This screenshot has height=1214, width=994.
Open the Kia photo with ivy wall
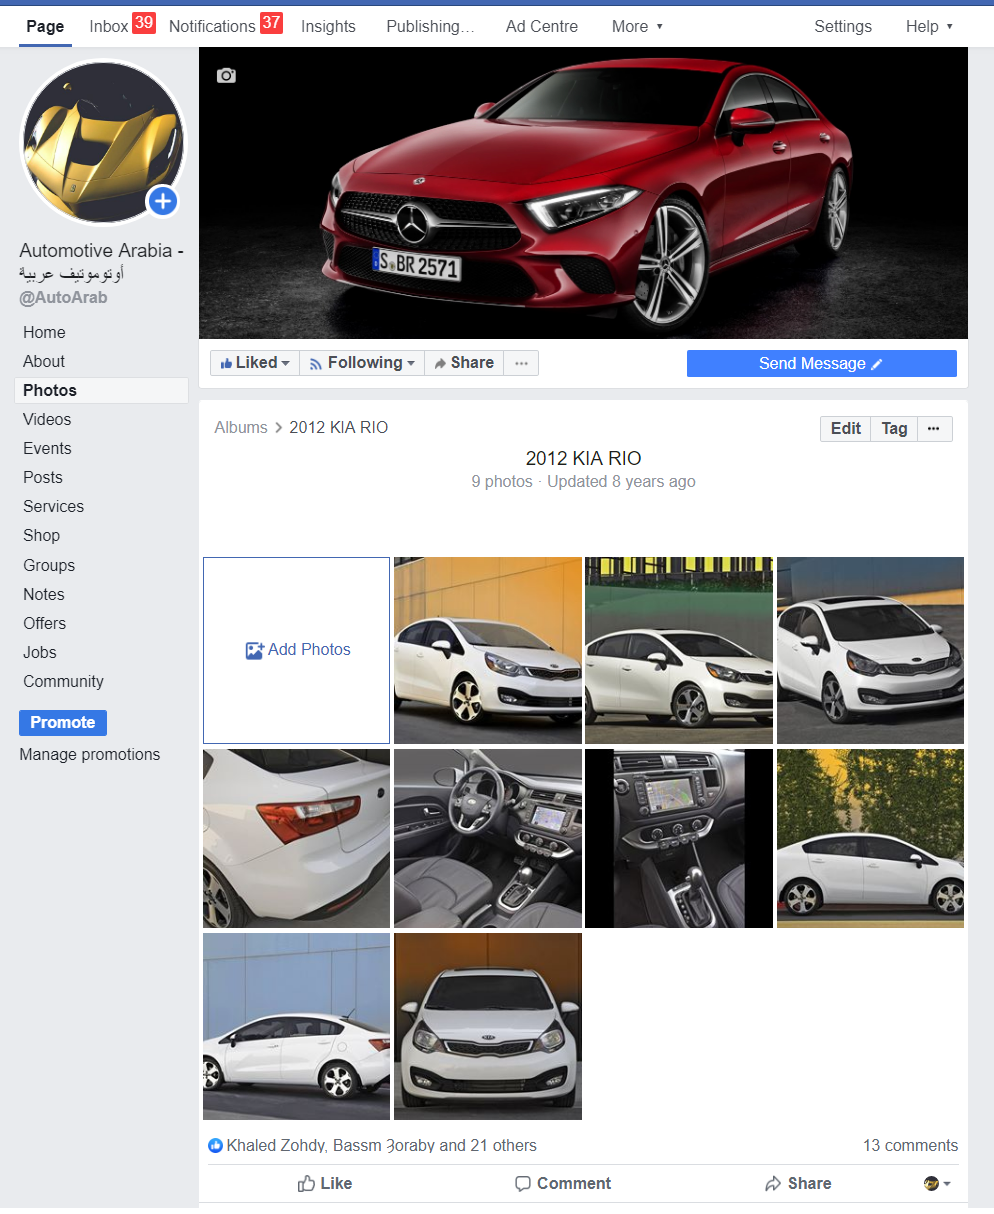(870, 838)
